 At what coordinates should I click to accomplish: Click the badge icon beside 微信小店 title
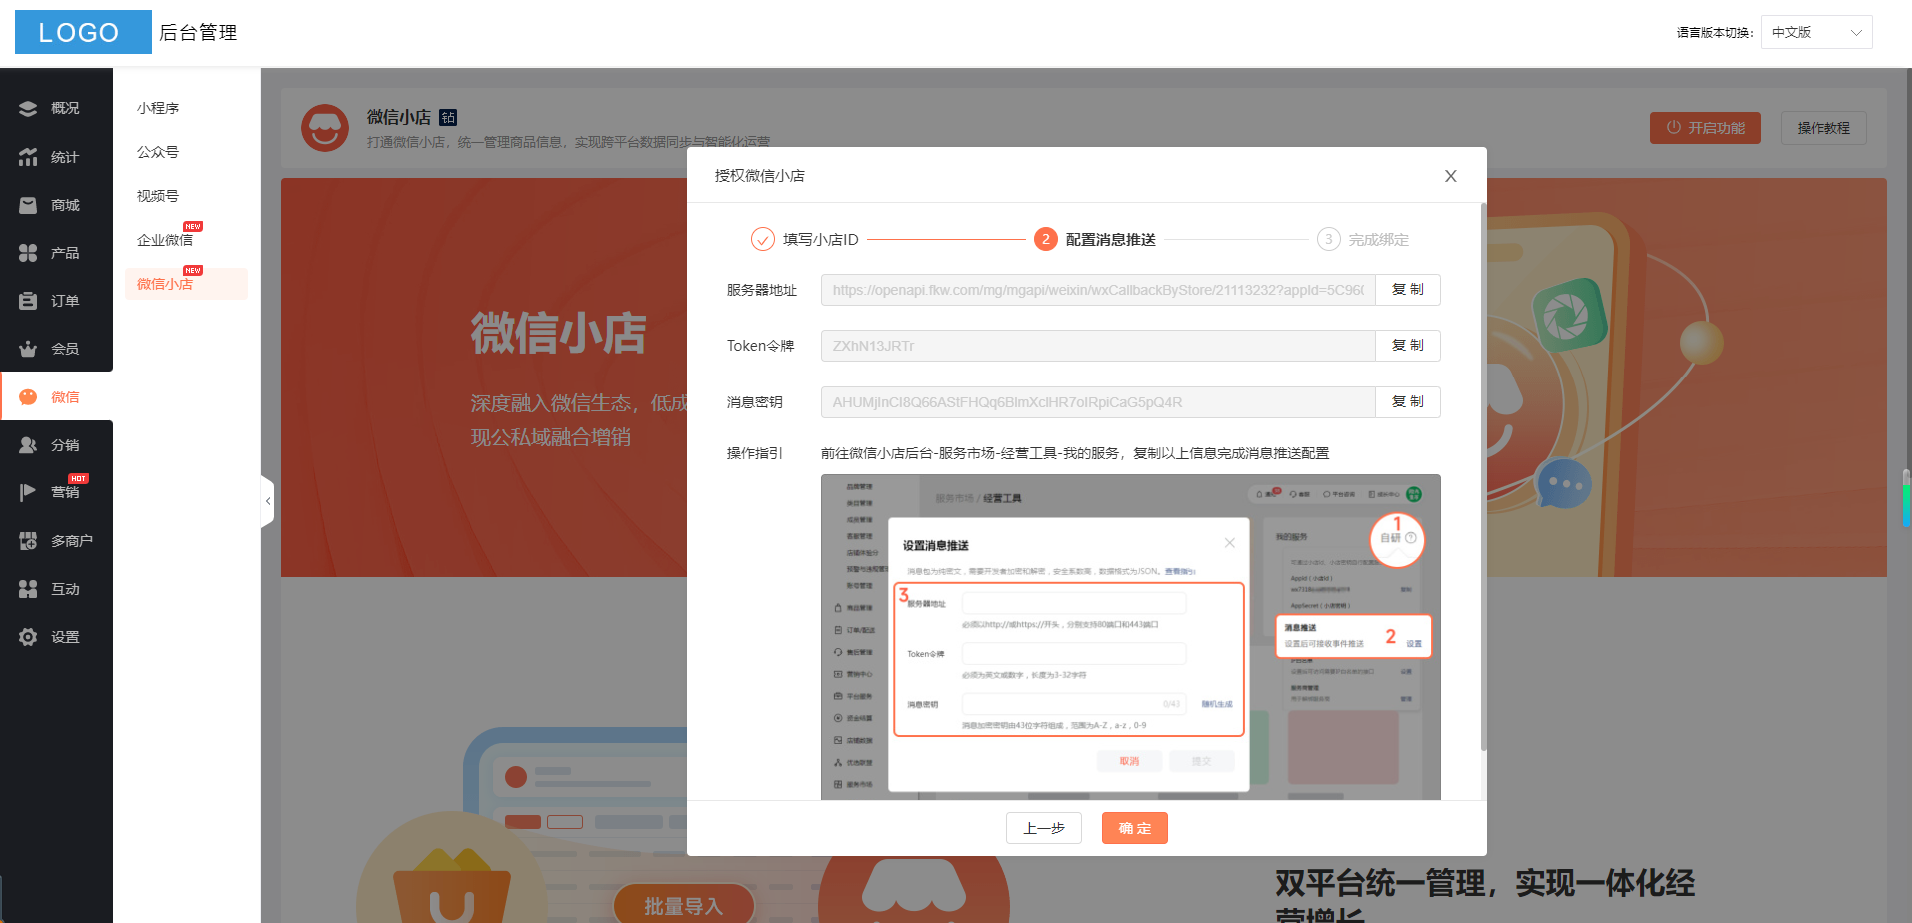pos(448,118)
